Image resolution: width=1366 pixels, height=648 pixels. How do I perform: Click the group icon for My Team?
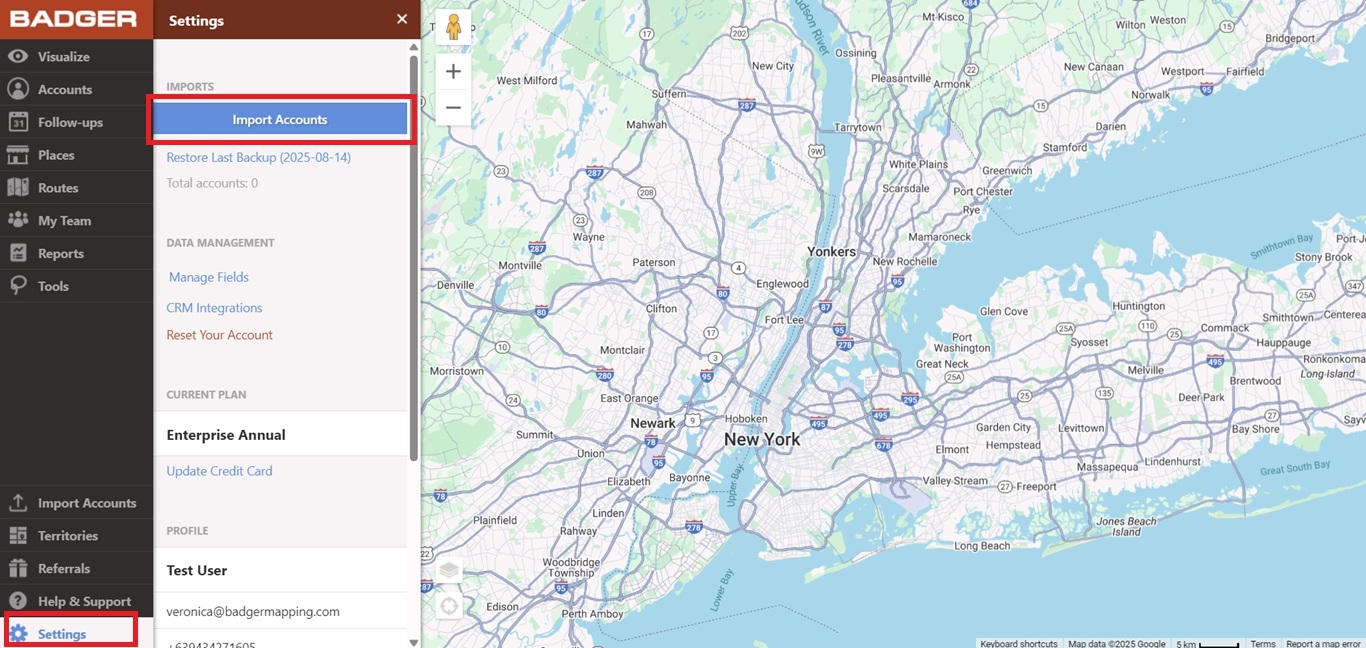click(x=18, y=220)
